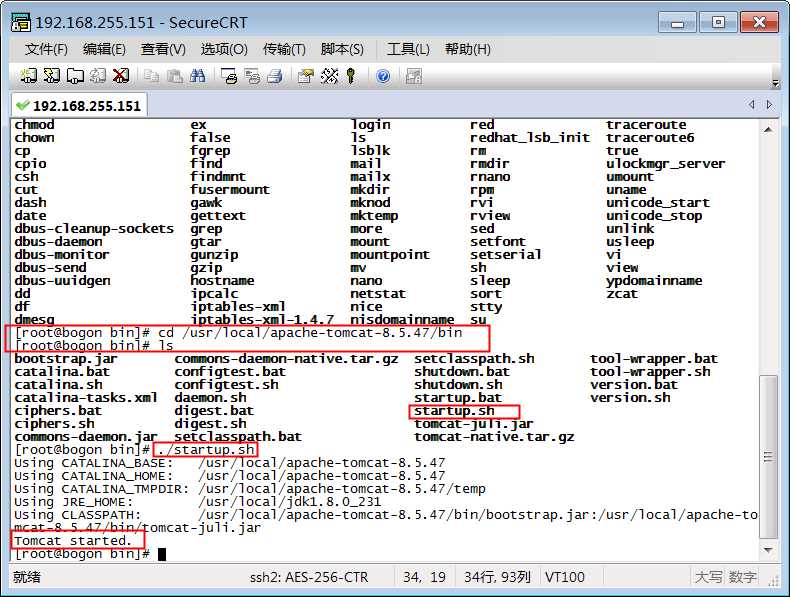Click the Connect in Tab folder icon
This screenshot has height=597, width=790.
tap(75, 76)
